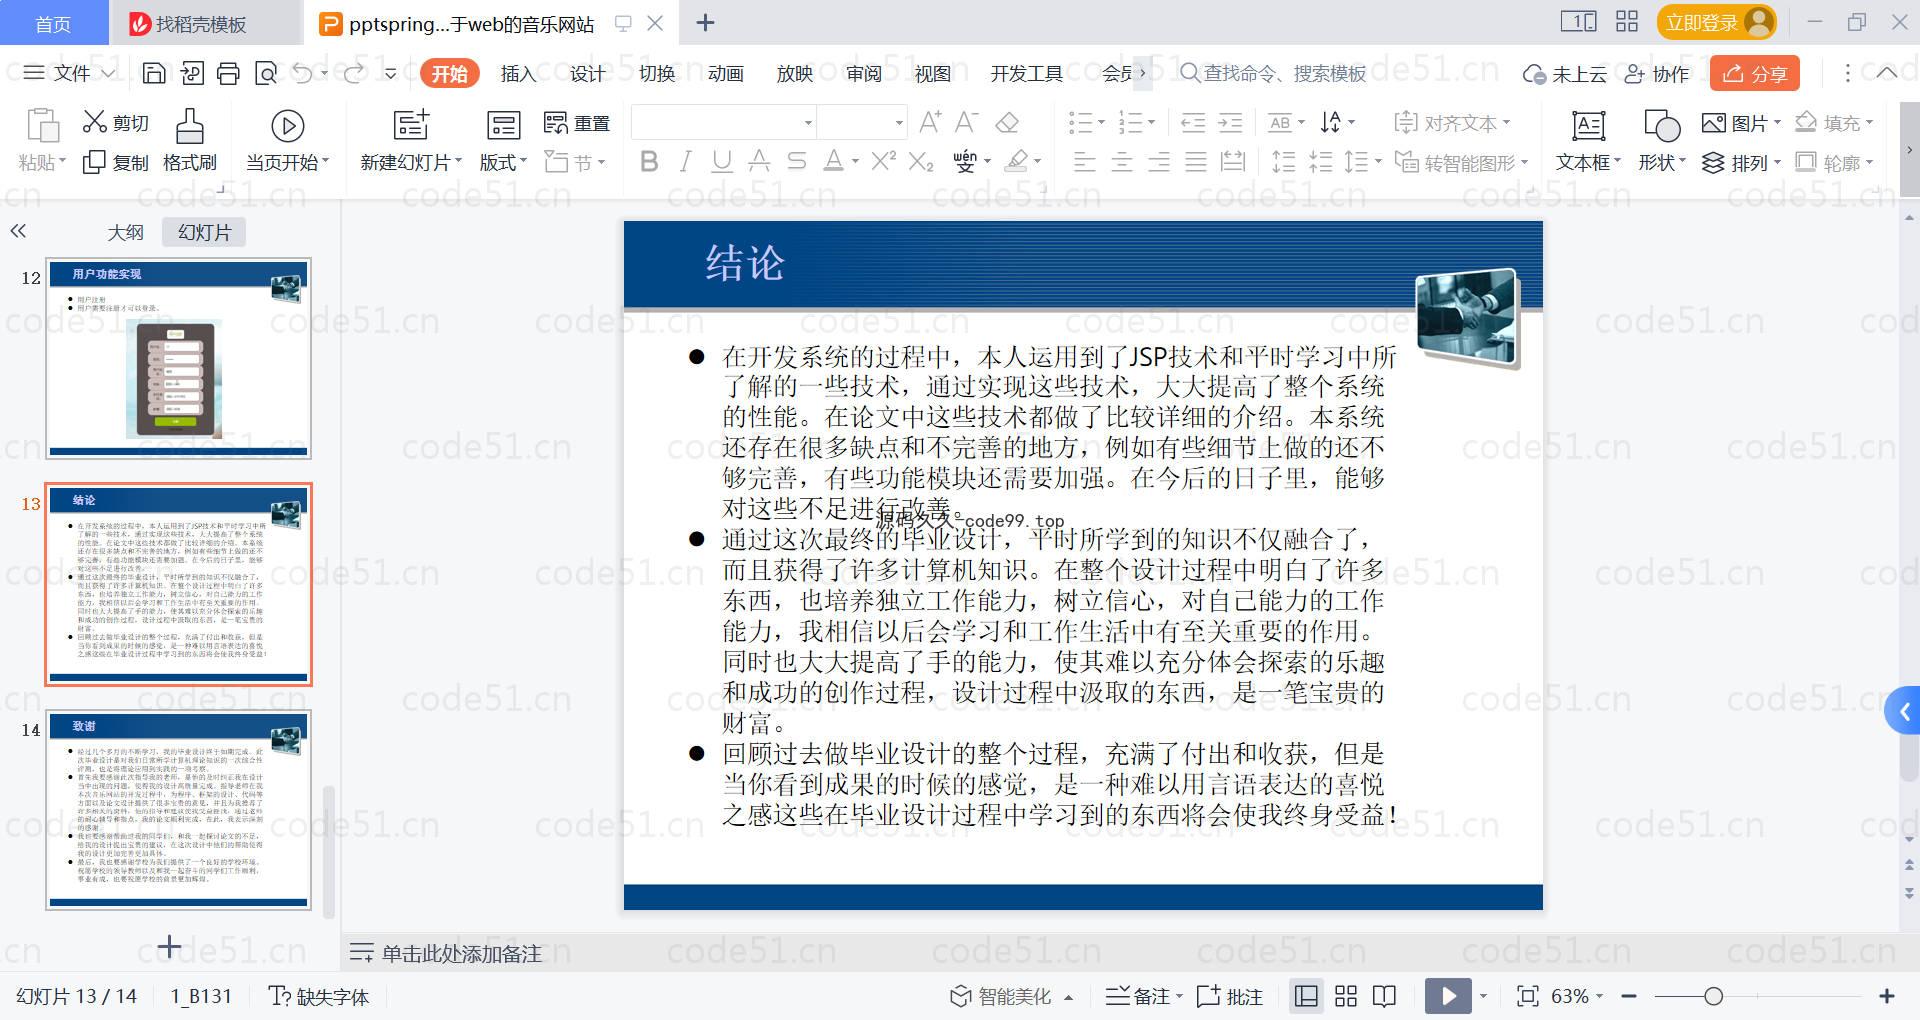Switch to Insert (插入) ribbon tab
This screenshot has height=1020, width=1920.
[x=518, y=73]
